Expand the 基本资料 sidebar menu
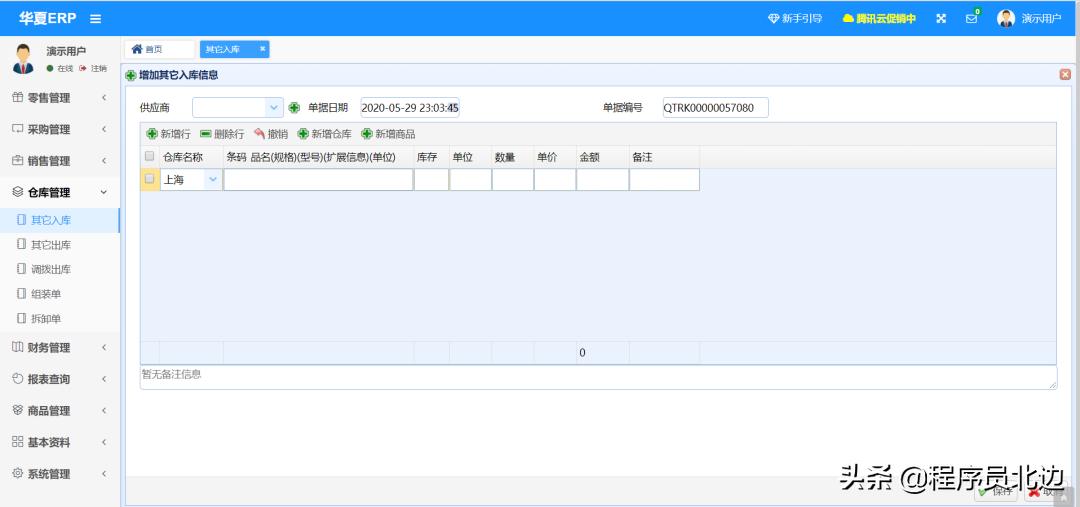 pos(59,443)
